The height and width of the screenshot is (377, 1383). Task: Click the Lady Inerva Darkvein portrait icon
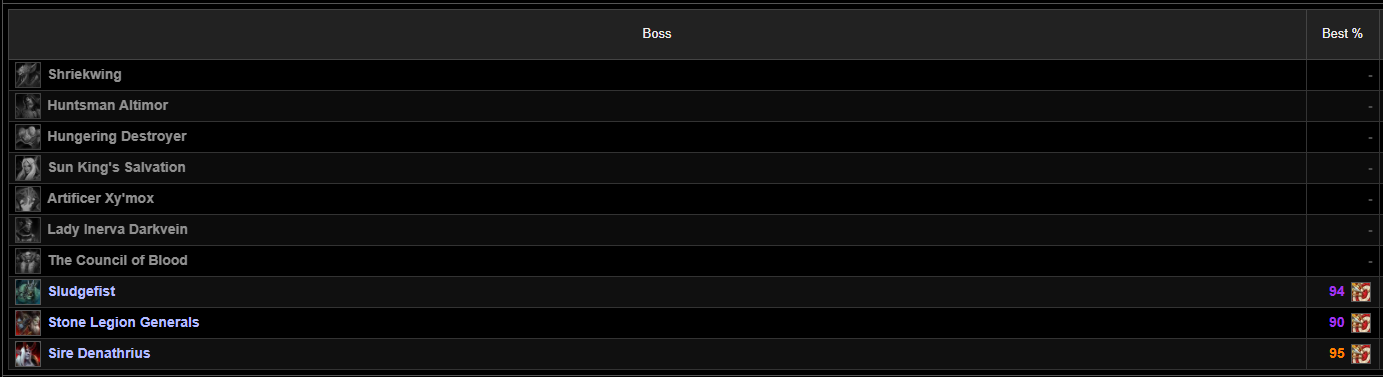pyautogui.click(x=28, y=230)
